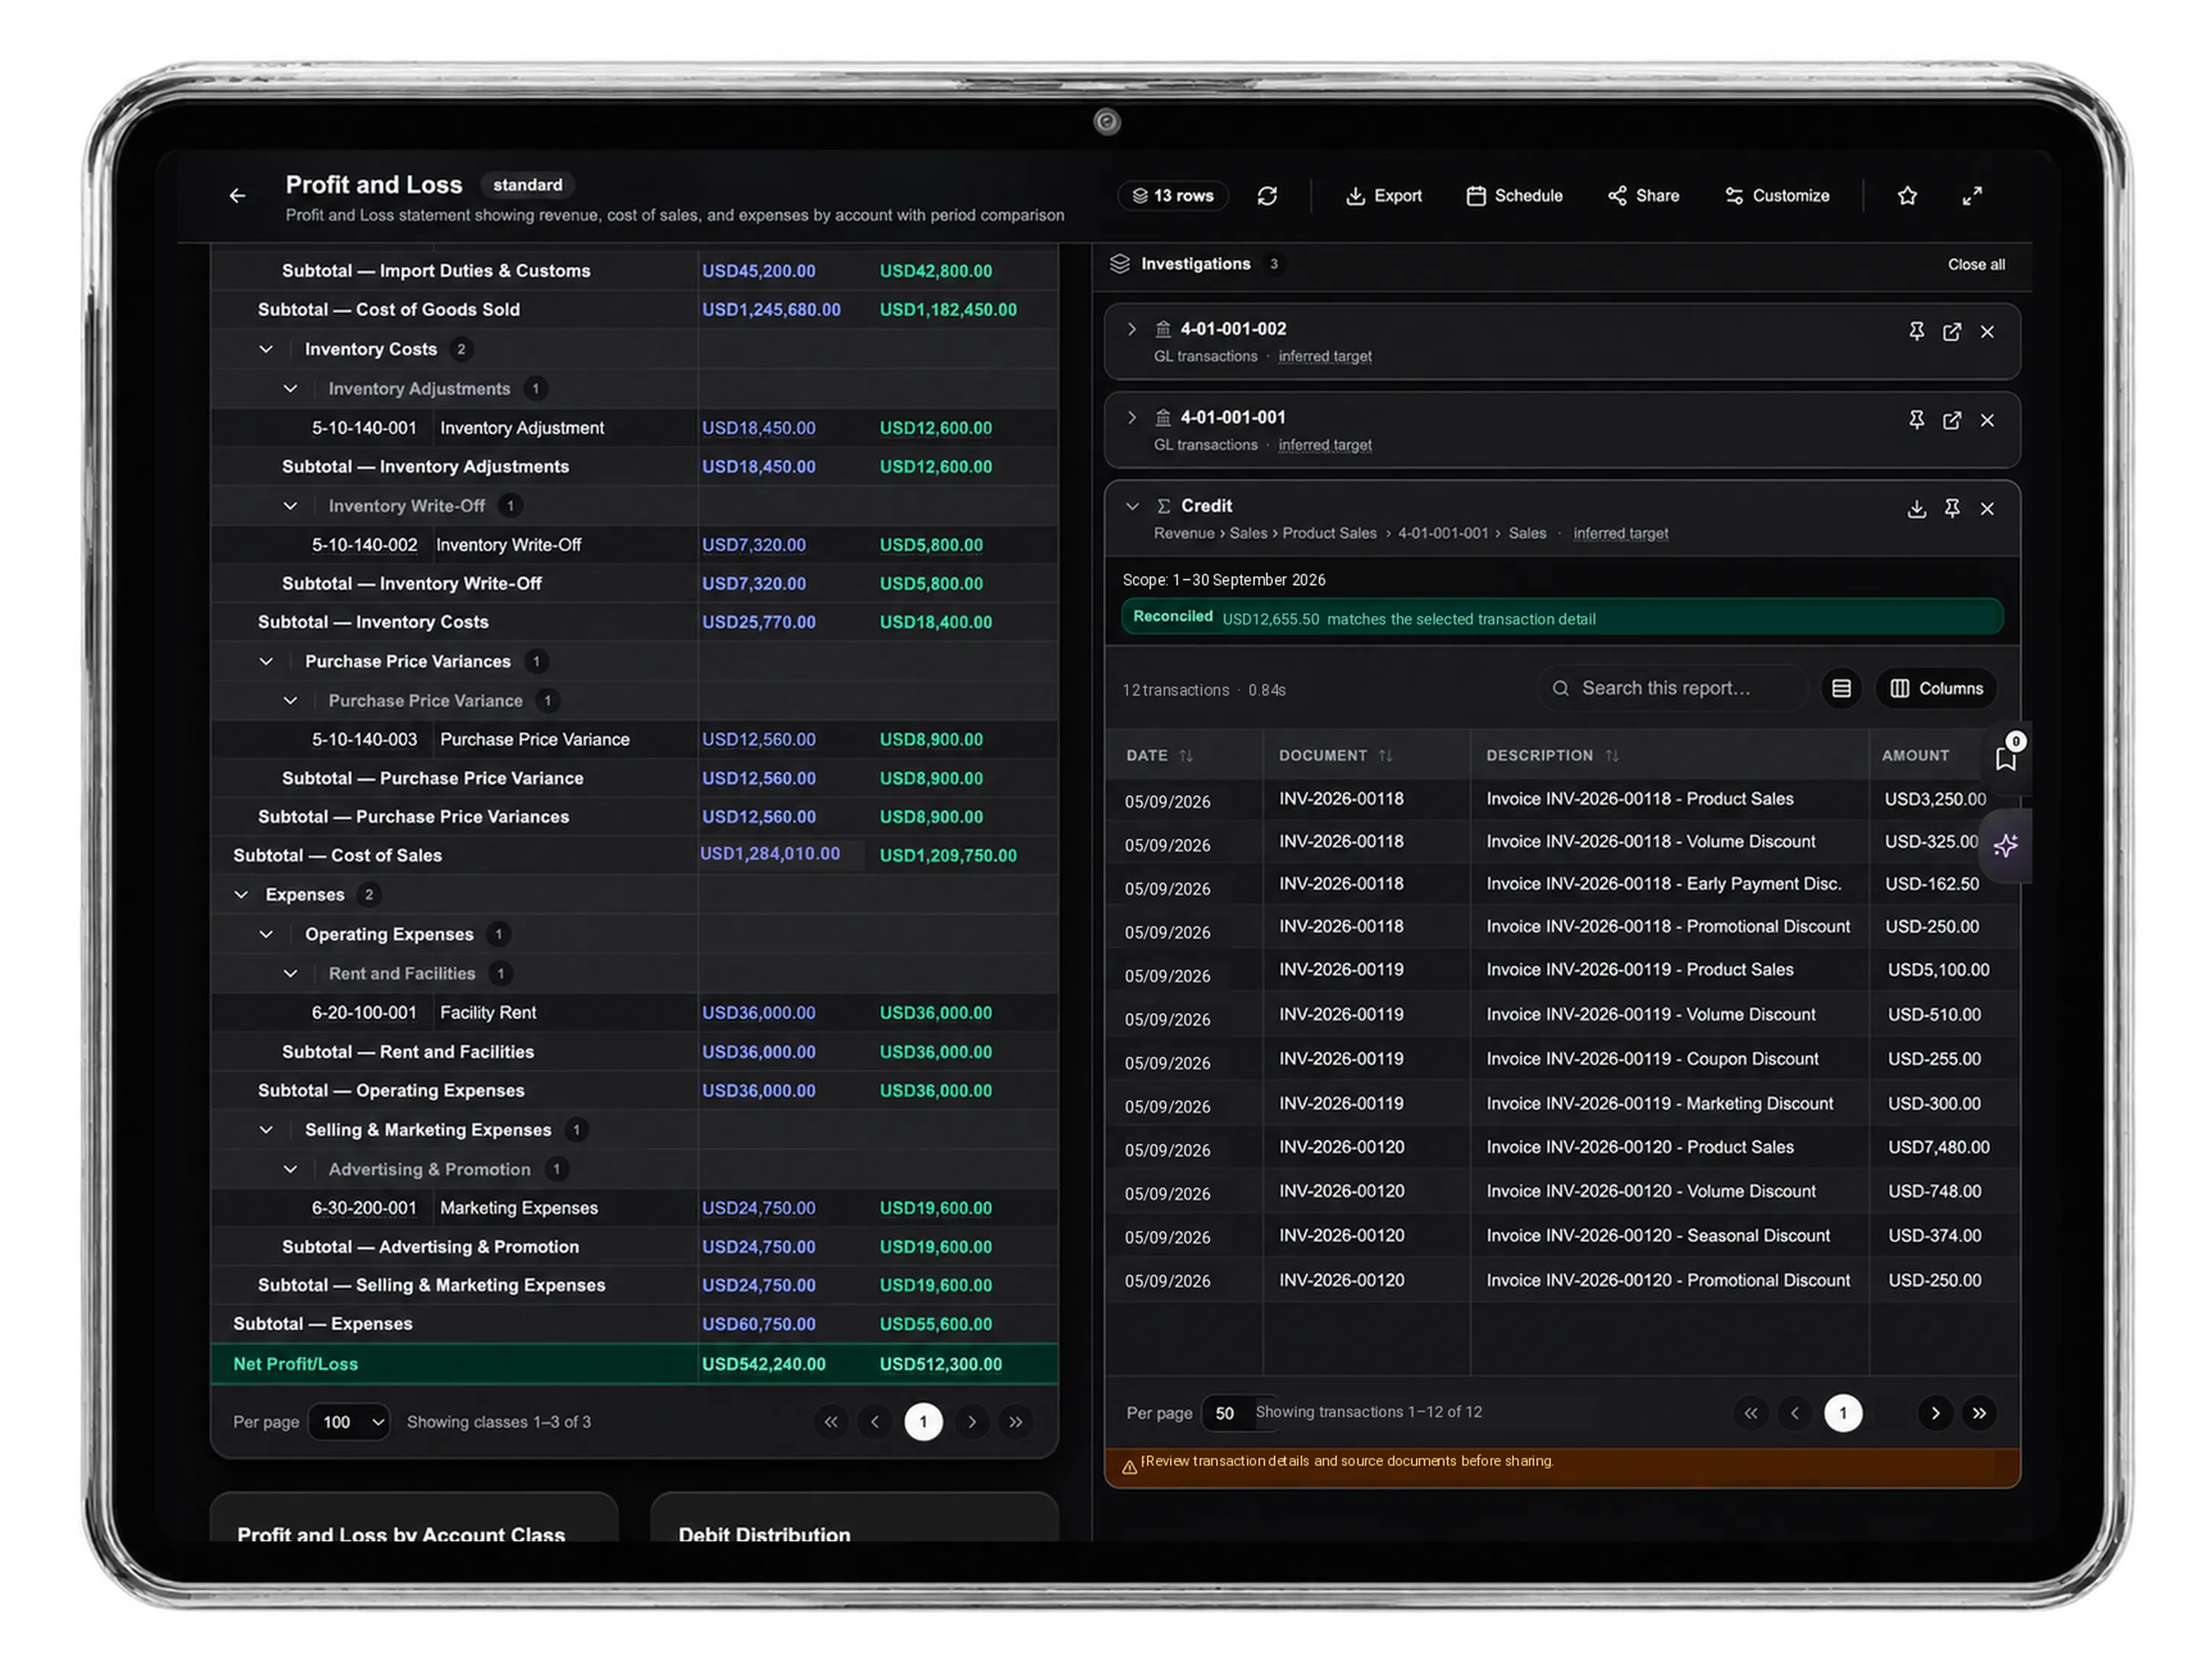Expand the 4-01-001-002 investigation
This screenshot has height=1659, width=2212.
pyautogui.click(x=1131, y=329)
